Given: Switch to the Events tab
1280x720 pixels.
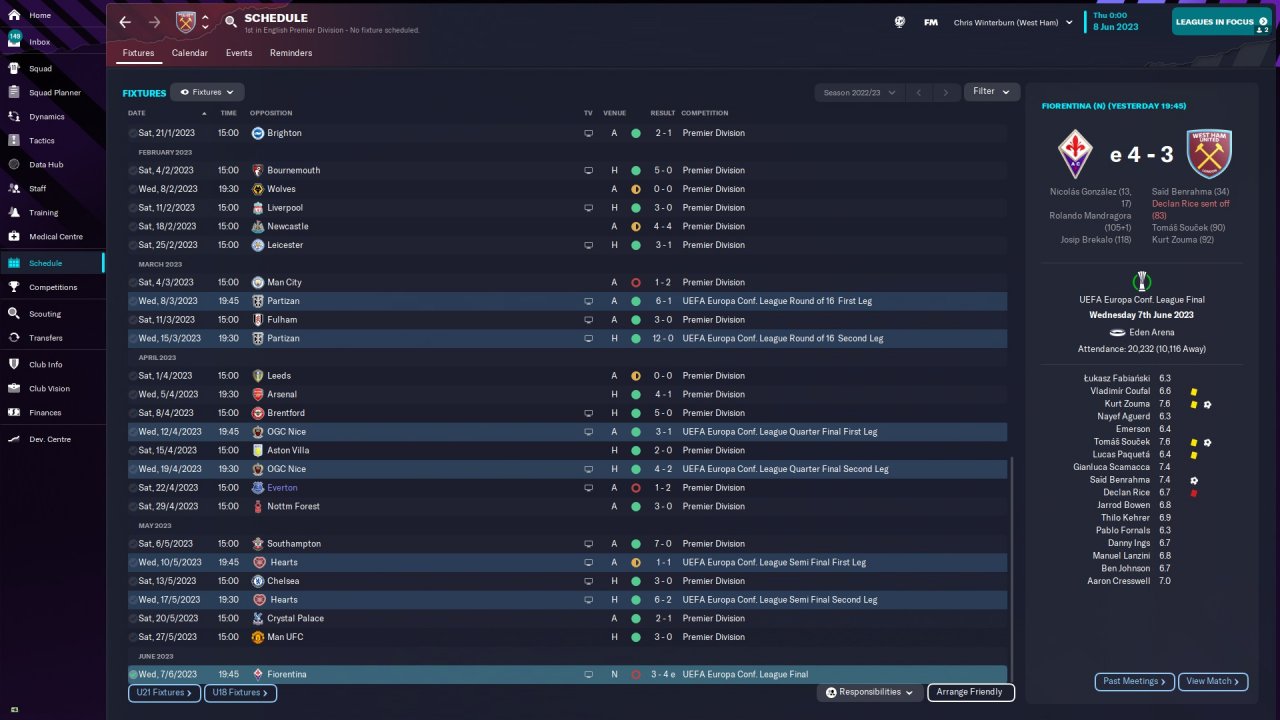Looking at the screenshot, I should tap(239, 53).
